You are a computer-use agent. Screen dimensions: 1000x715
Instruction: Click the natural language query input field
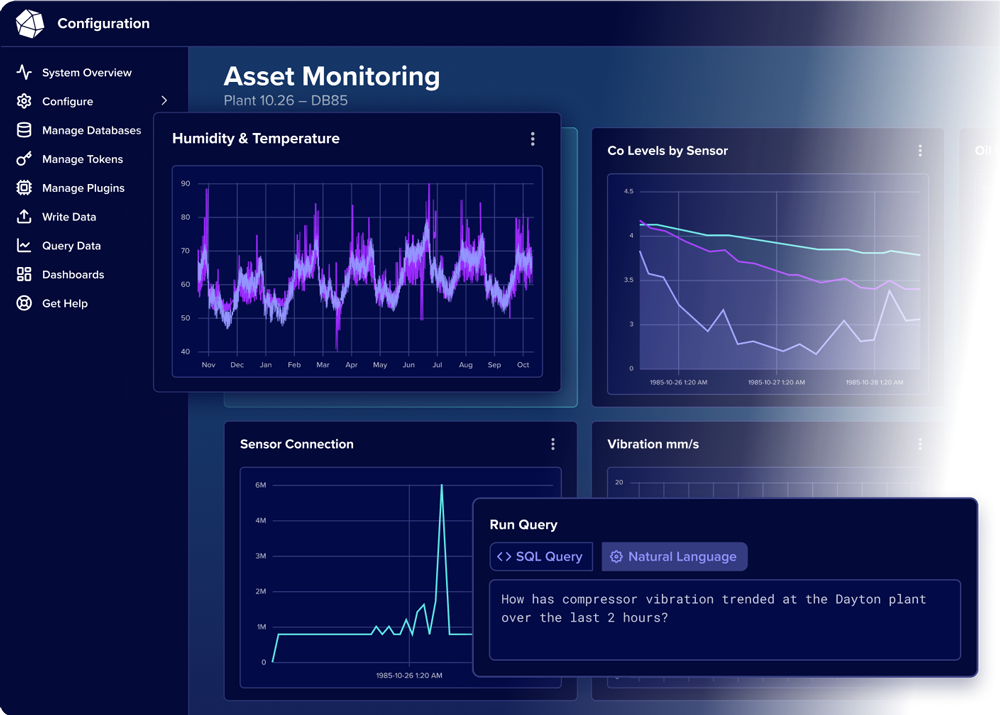(725, 620)
